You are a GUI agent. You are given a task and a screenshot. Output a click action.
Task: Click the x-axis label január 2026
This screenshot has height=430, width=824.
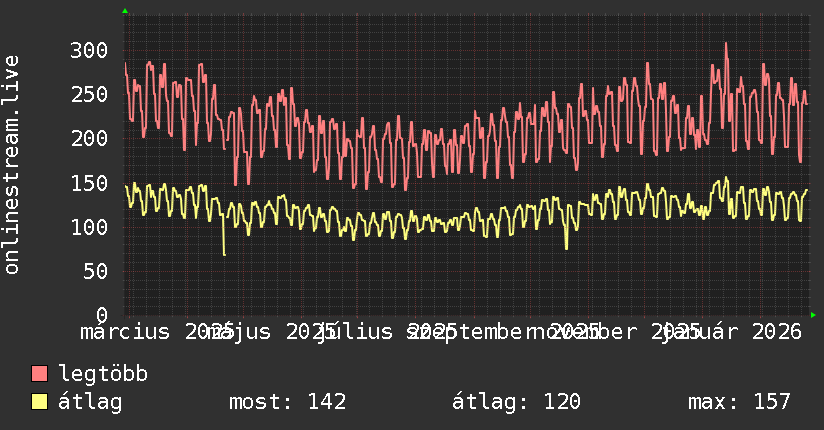click(731, 332)
